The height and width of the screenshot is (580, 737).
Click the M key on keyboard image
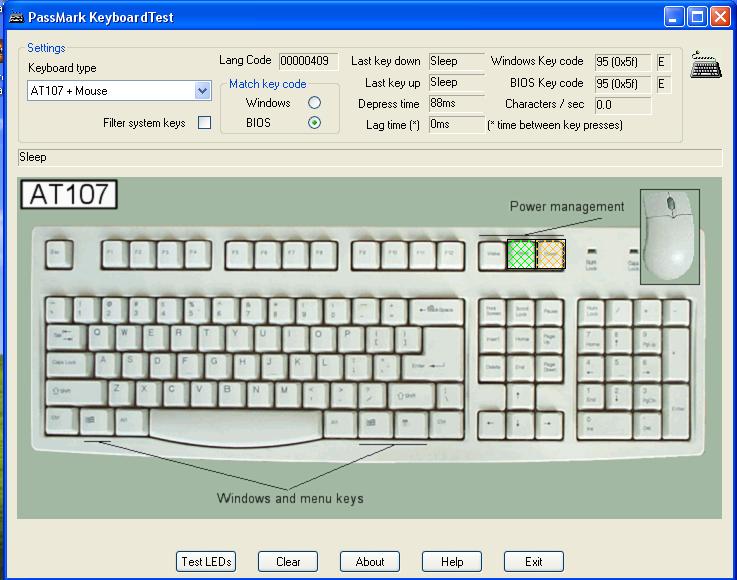288,393
